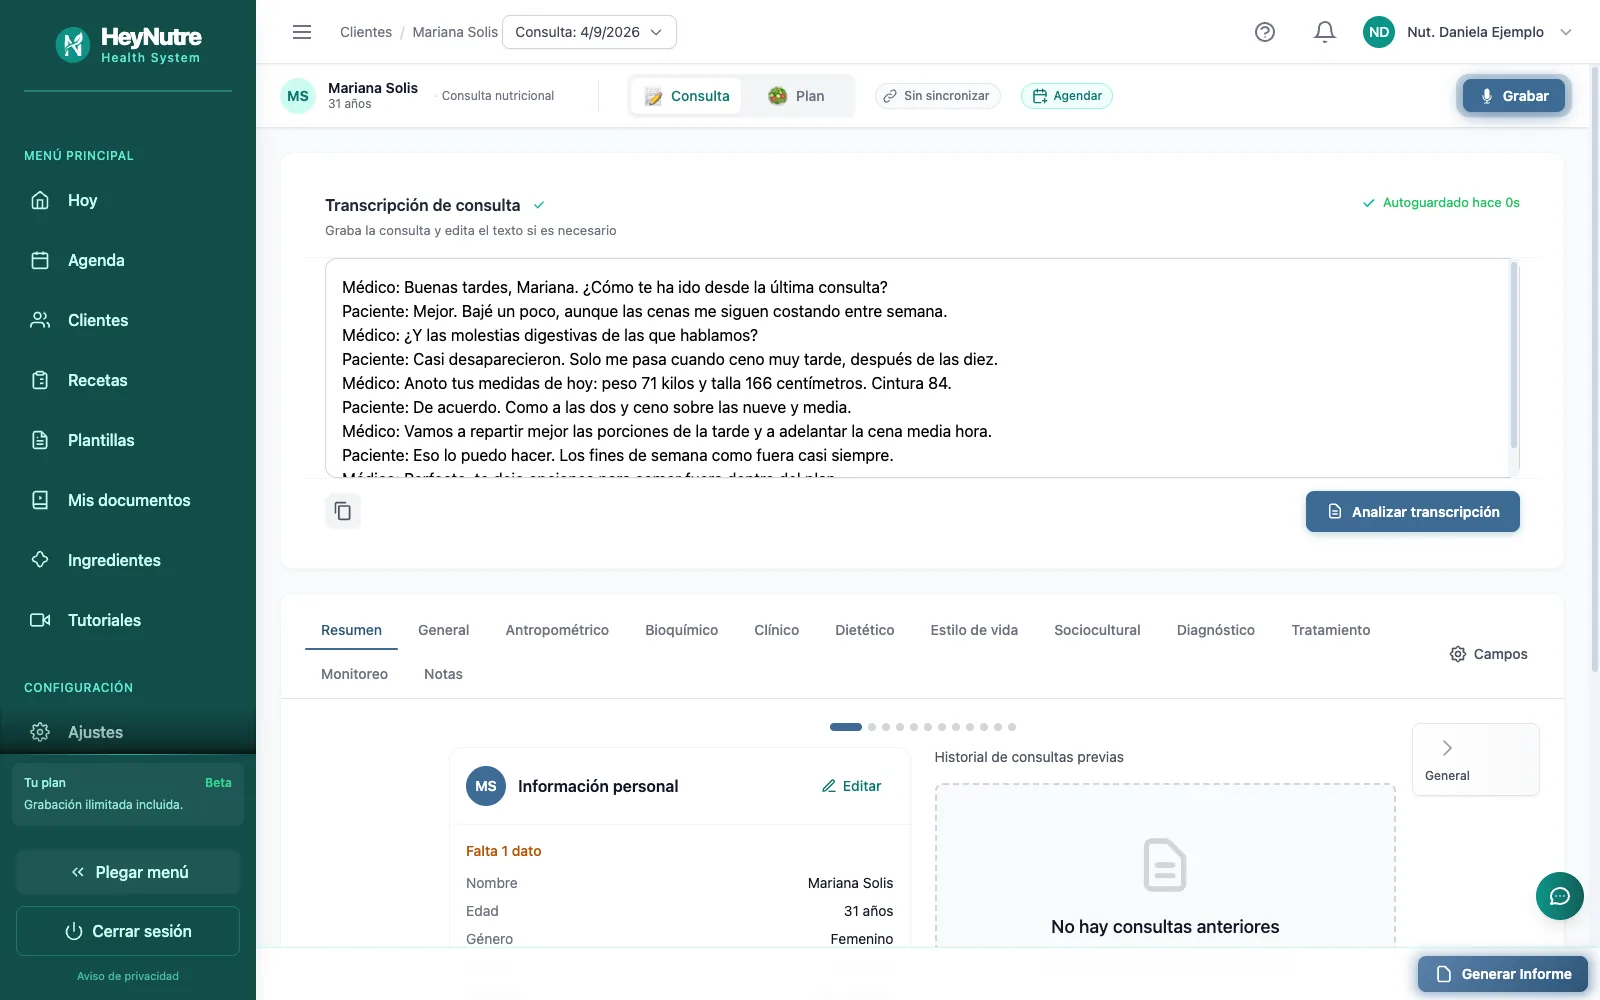The height and width of the screenshot is (1000, 1600).
Task: Go to Clientes breadcrumb
Action: tap(366, 32)
